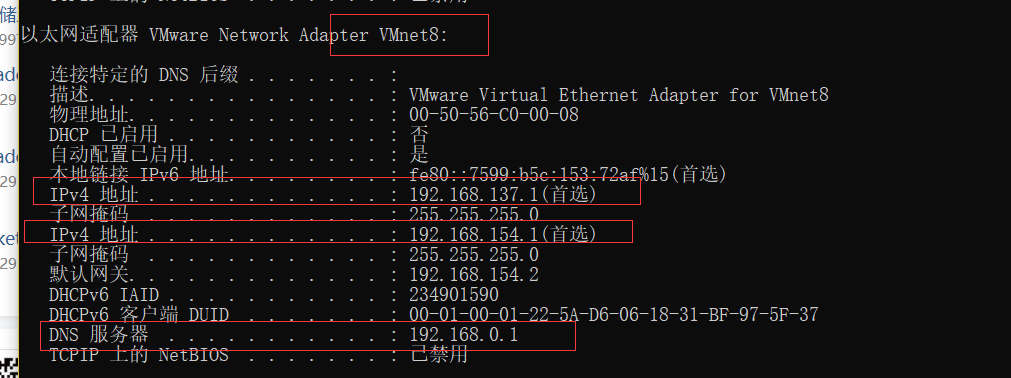
Task: Click the DNS 服务器 label
Action: pyautogui.click(x=99, y=335)
